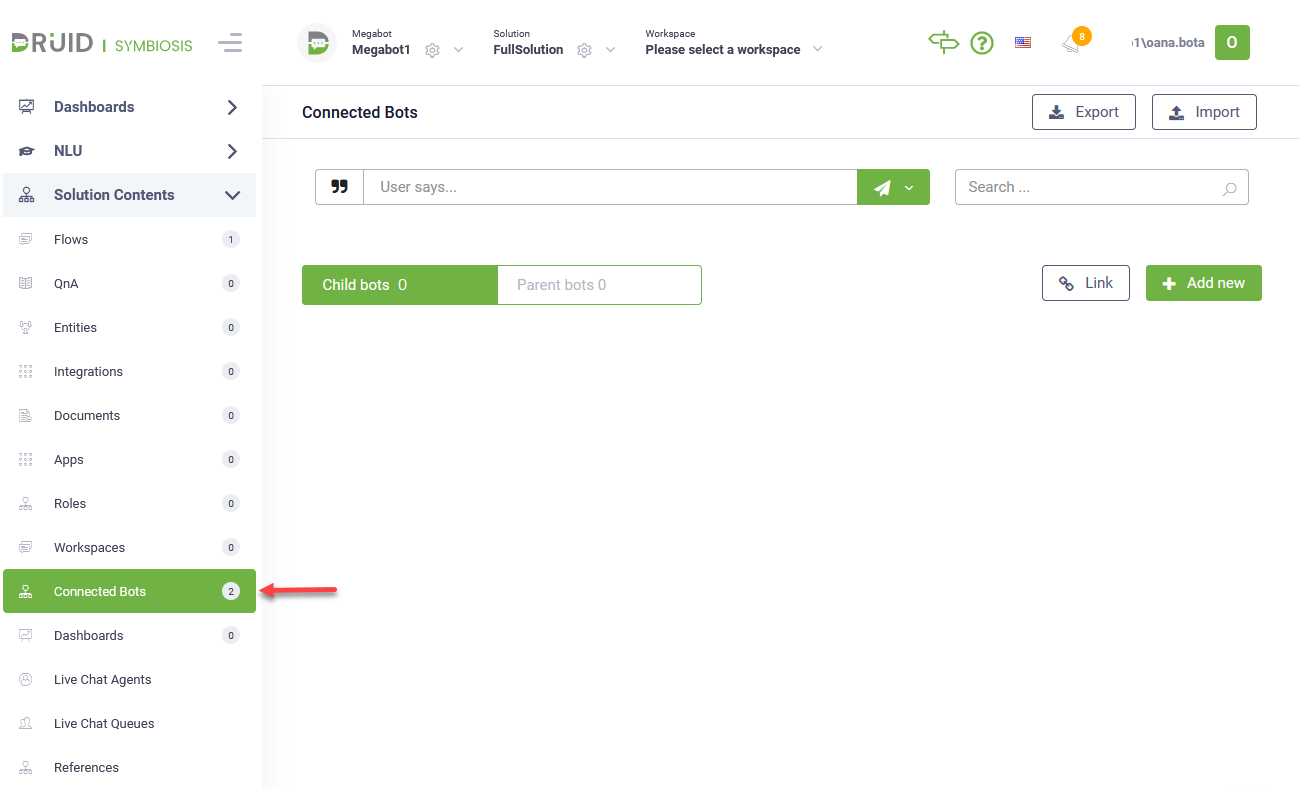This screenshot has height=789, width=1300.
Task: Click the signpost icon in the header
Action: pyautogui.click(x=943, y=42)
